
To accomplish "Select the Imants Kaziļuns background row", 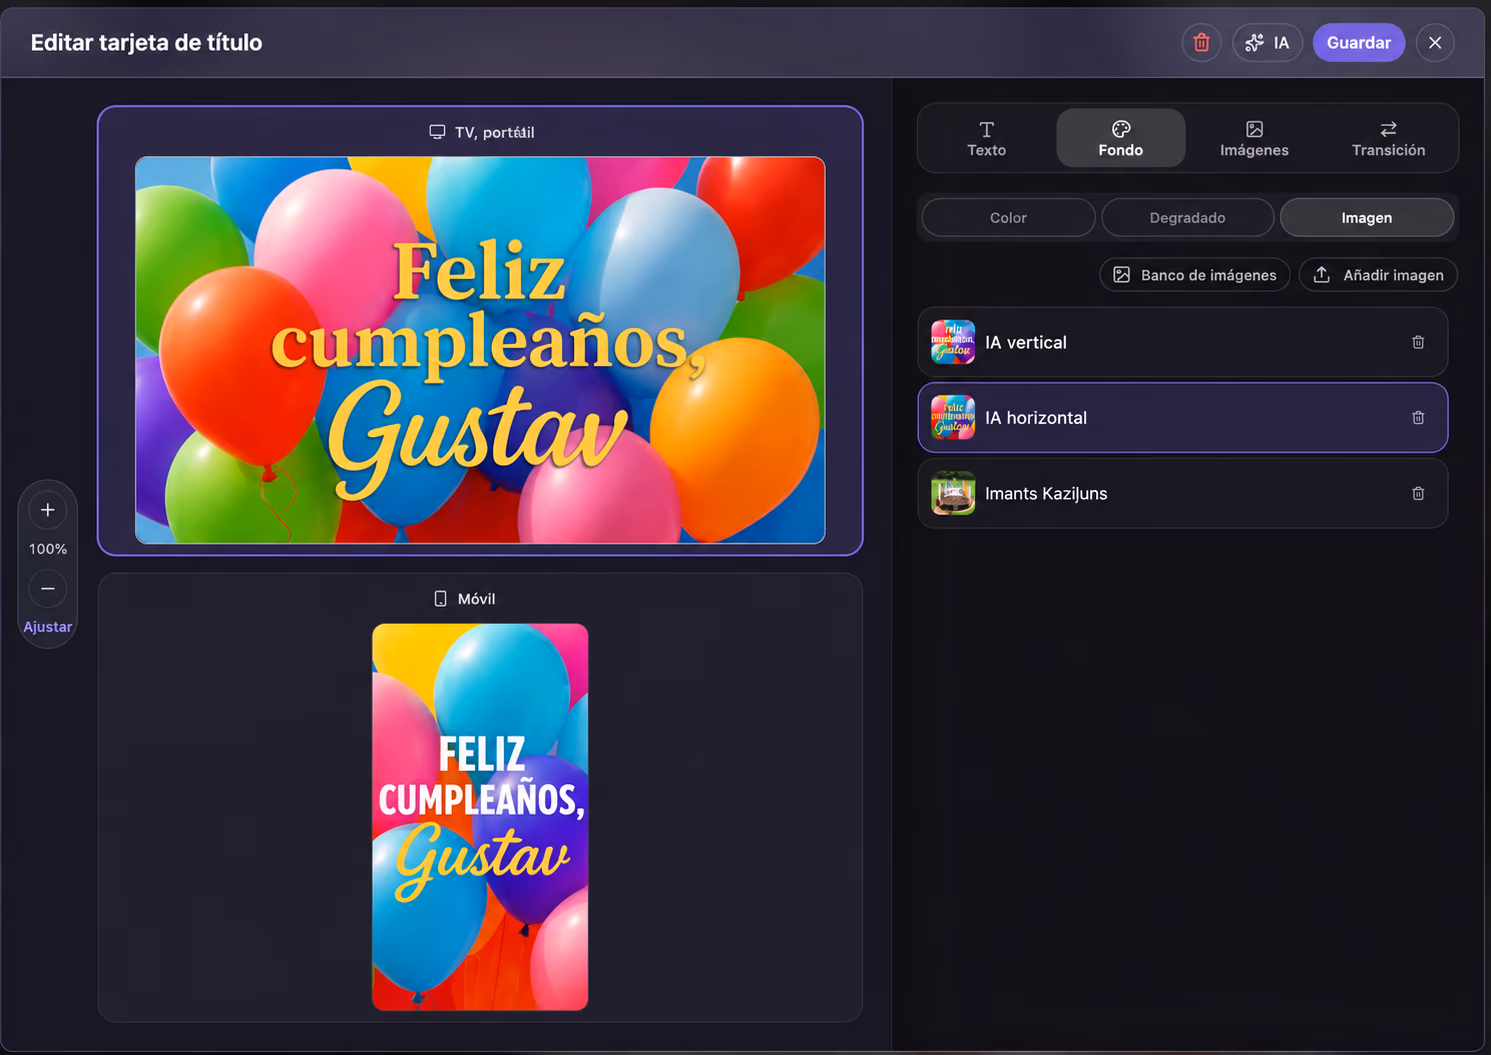I will click(1183, 493).
